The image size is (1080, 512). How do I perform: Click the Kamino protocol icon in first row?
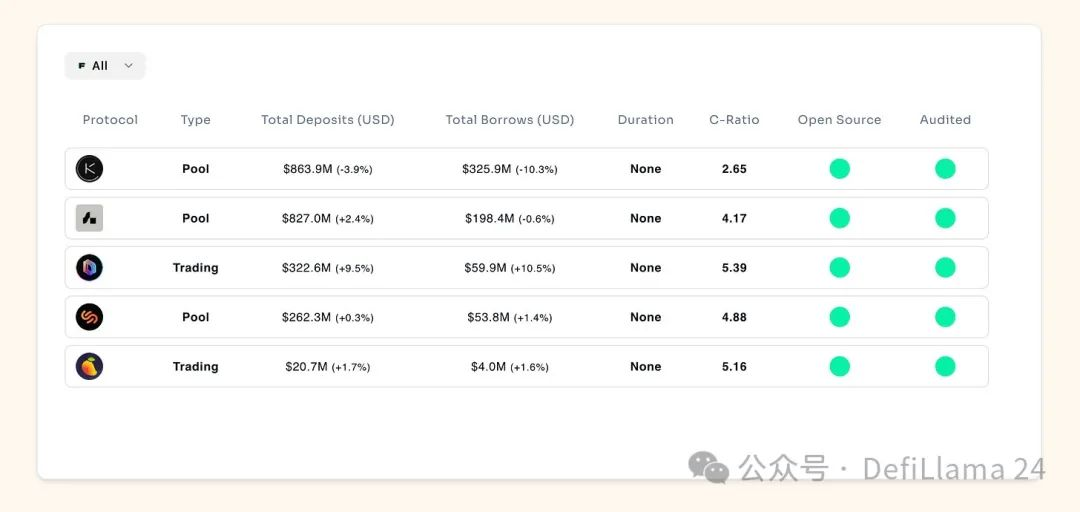(90, 169)
